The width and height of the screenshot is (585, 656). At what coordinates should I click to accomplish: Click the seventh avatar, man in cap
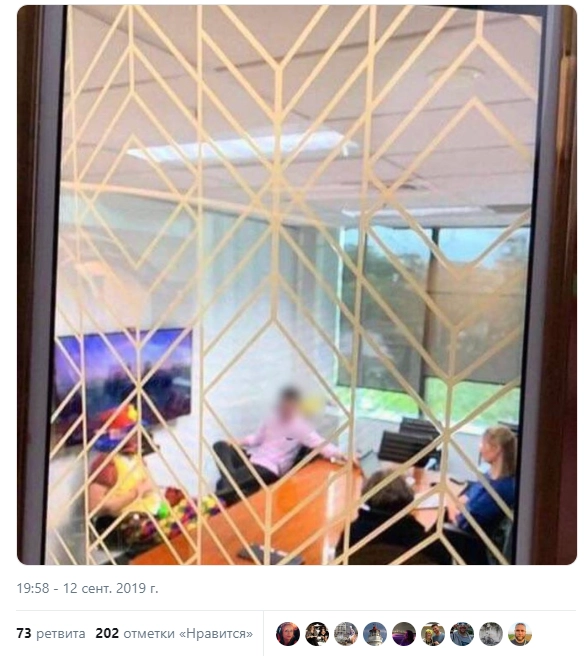[x=462, y=634]
